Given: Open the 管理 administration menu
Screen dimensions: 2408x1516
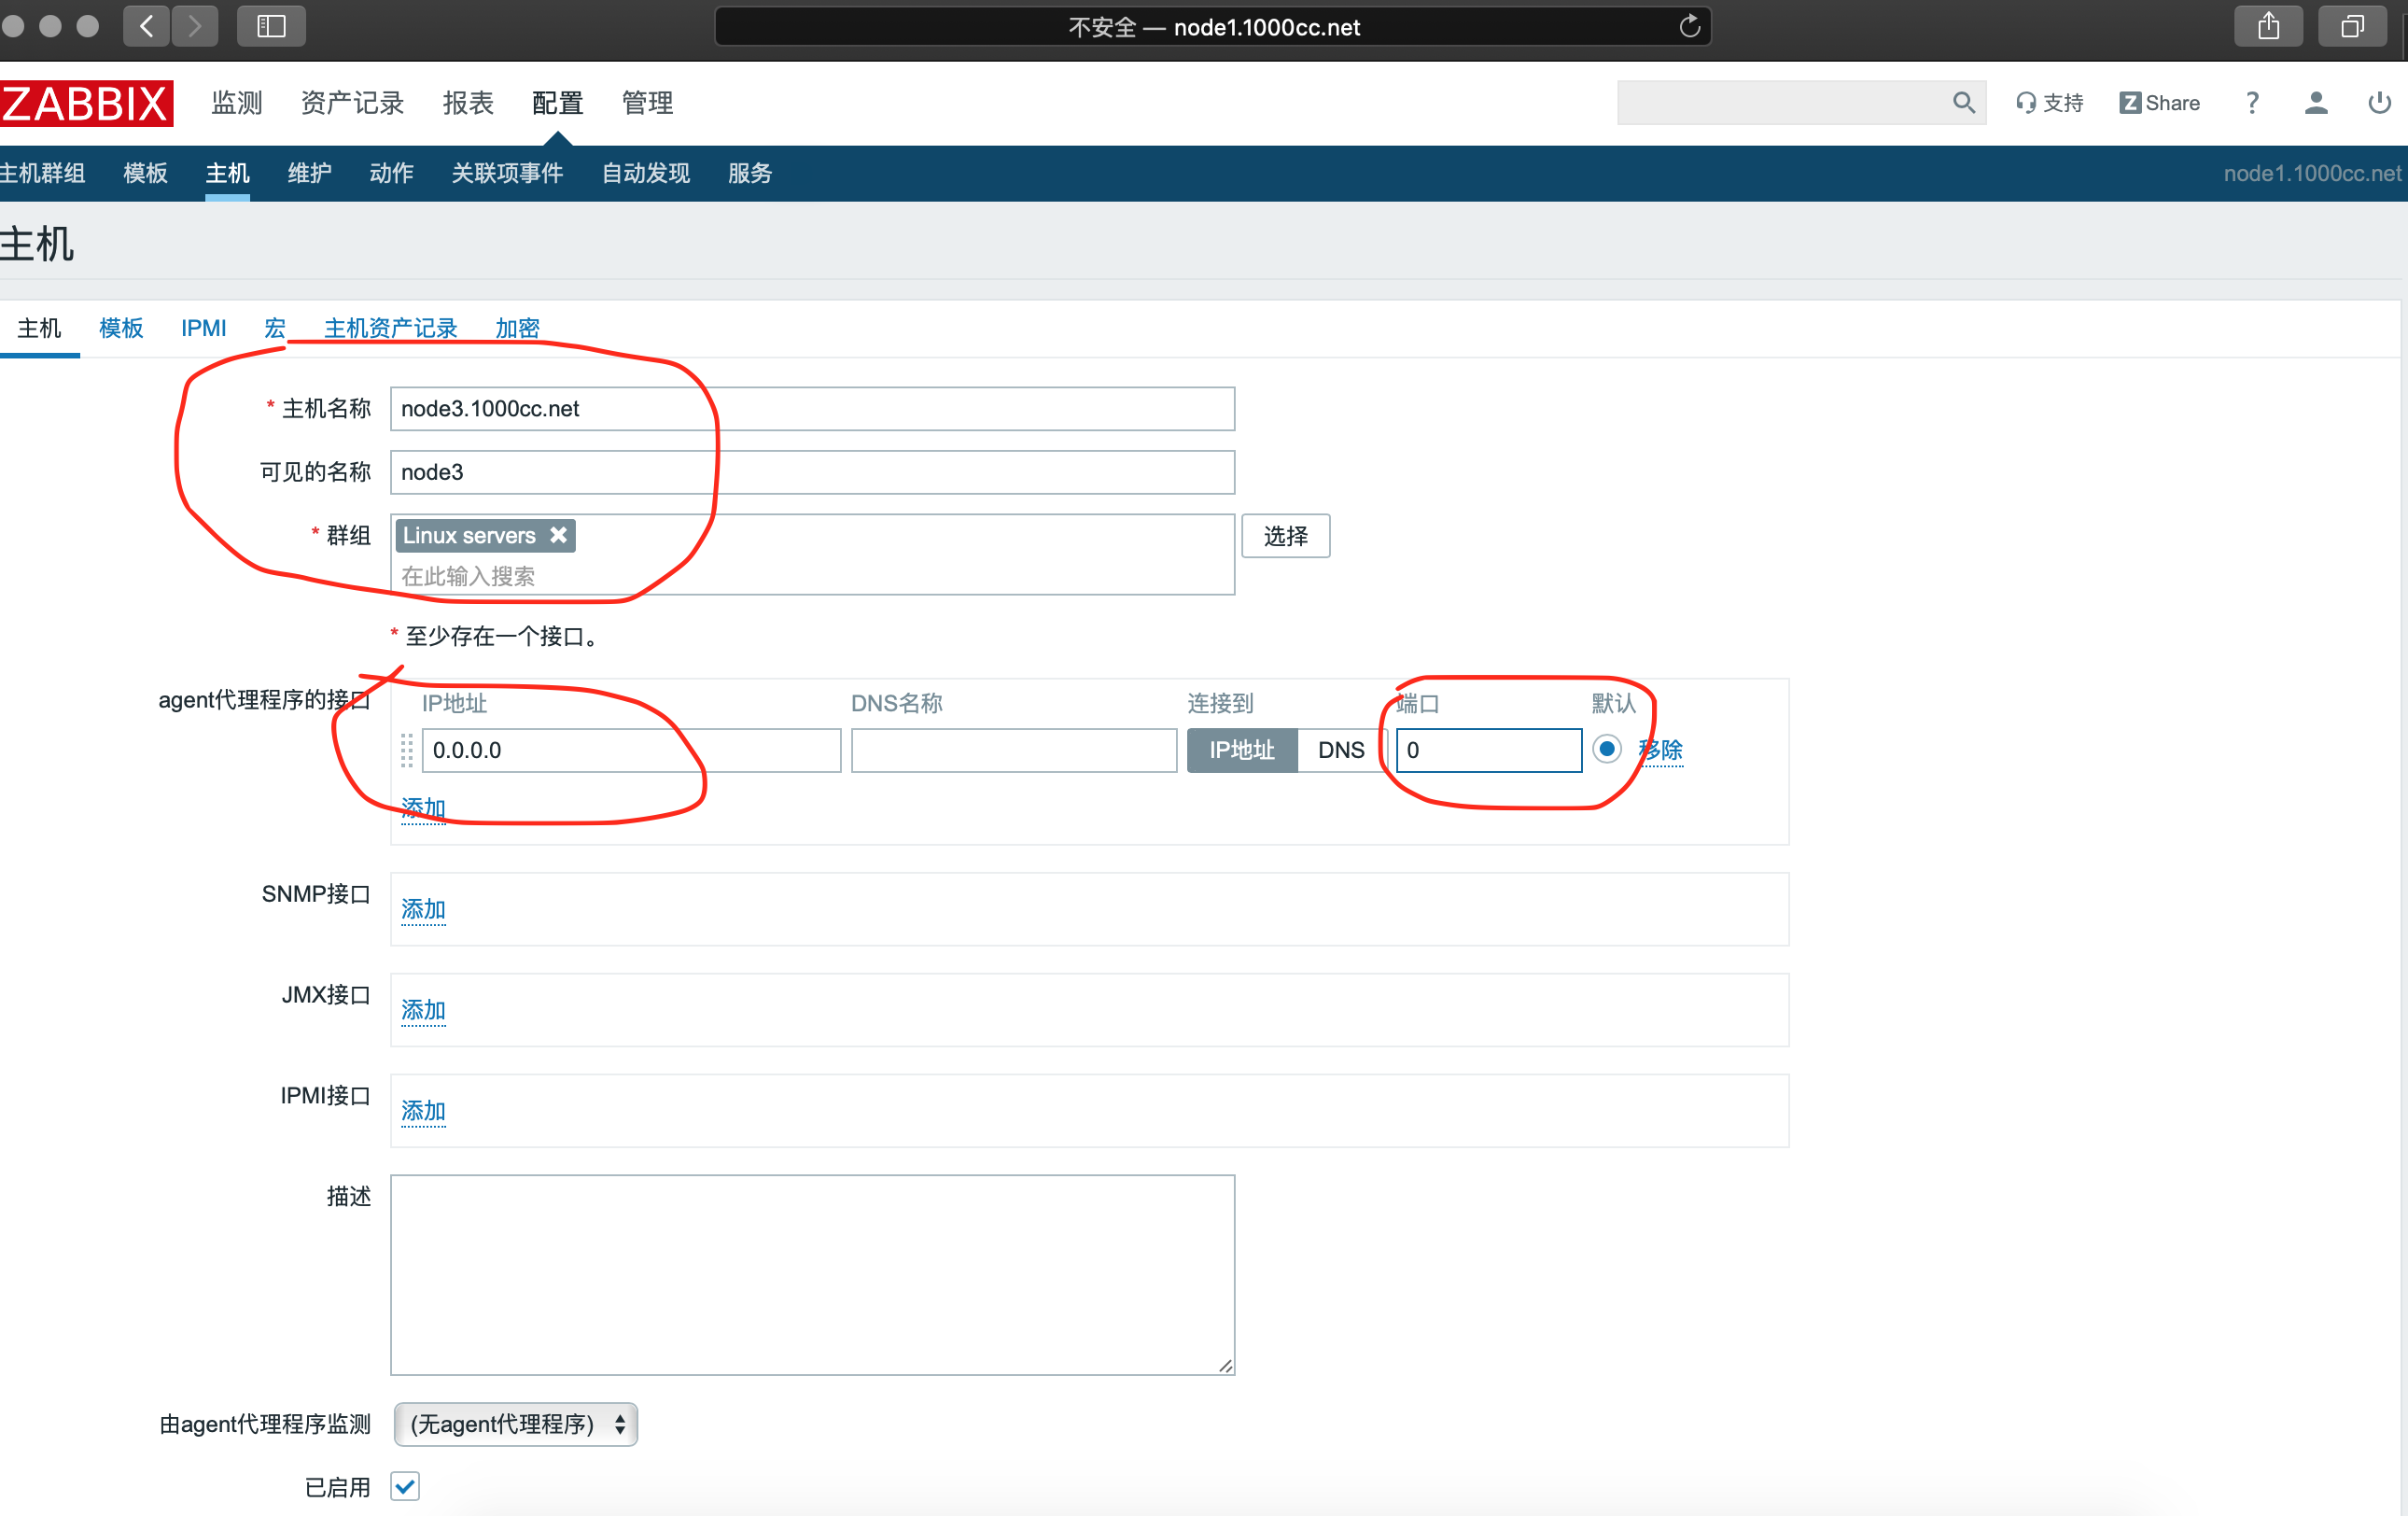Looking at the screenshot, I should point(647,103).
